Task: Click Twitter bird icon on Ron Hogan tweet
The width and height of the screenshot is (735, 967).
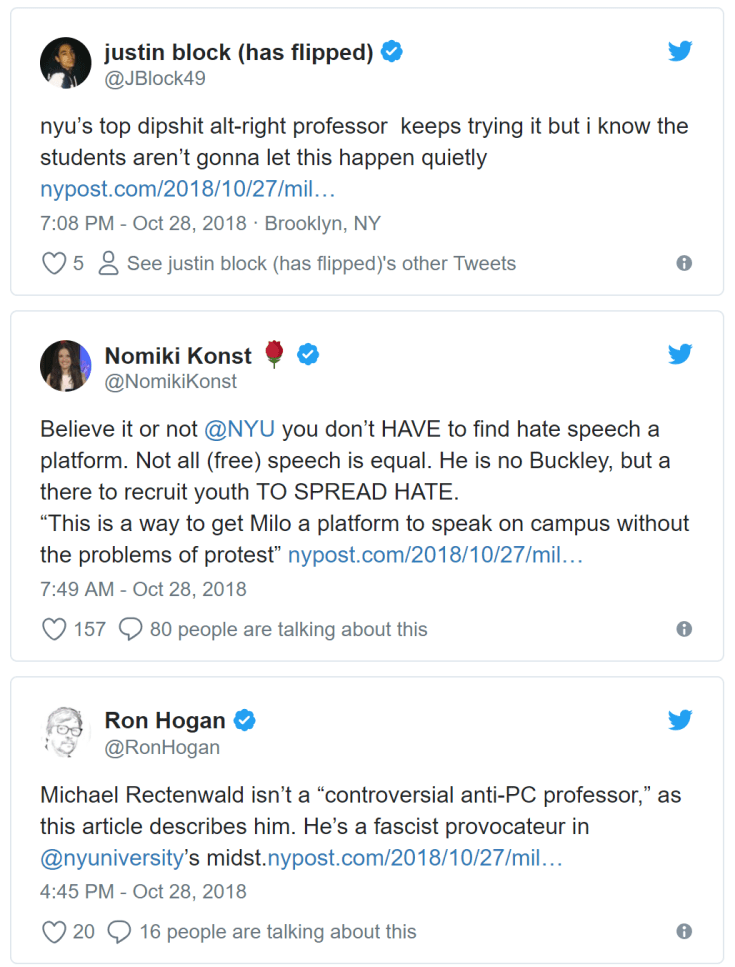Action: [680, 720]
